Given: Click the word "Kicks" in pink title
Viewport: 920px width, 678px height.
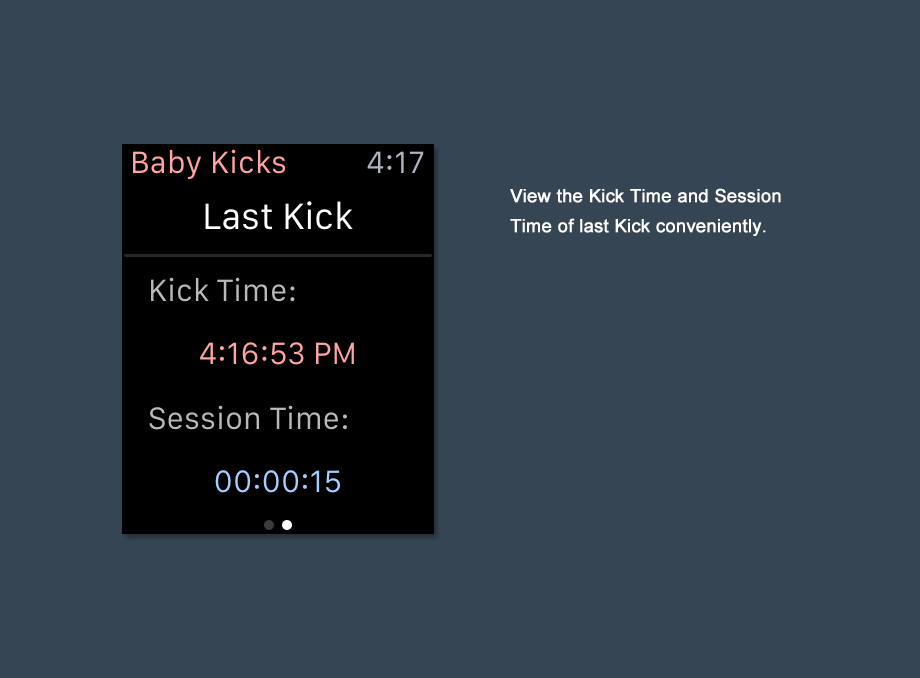Looking at the screenshot, I should point(248,163).
